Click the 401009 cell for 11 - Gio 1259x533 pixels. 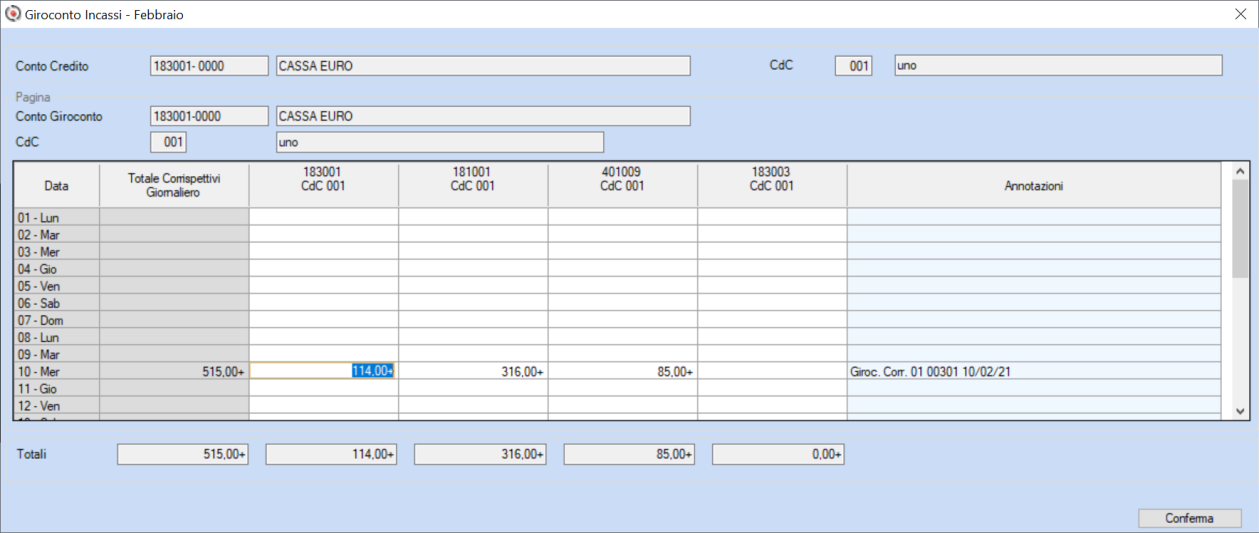tap(622, 388)
